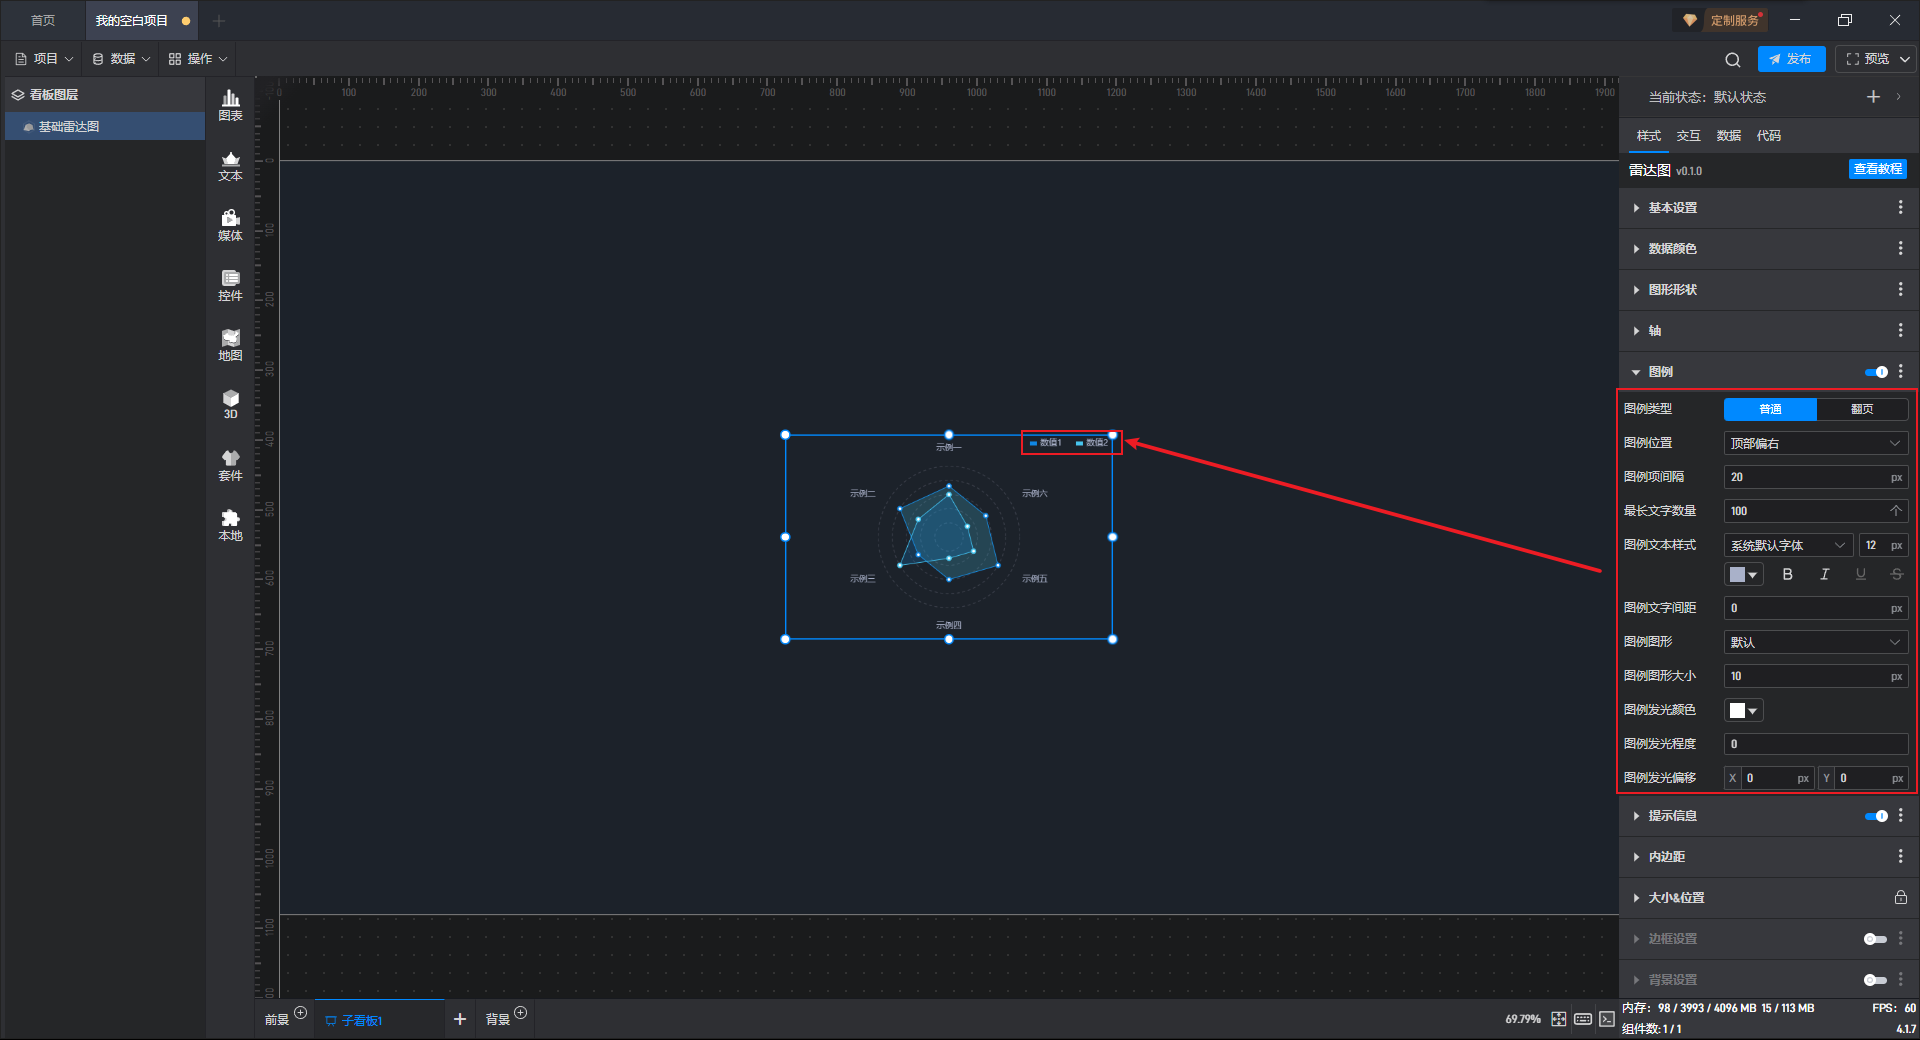Apply underline to legend text
Screen dimensions: 1920x1040
click(1860, 574)
